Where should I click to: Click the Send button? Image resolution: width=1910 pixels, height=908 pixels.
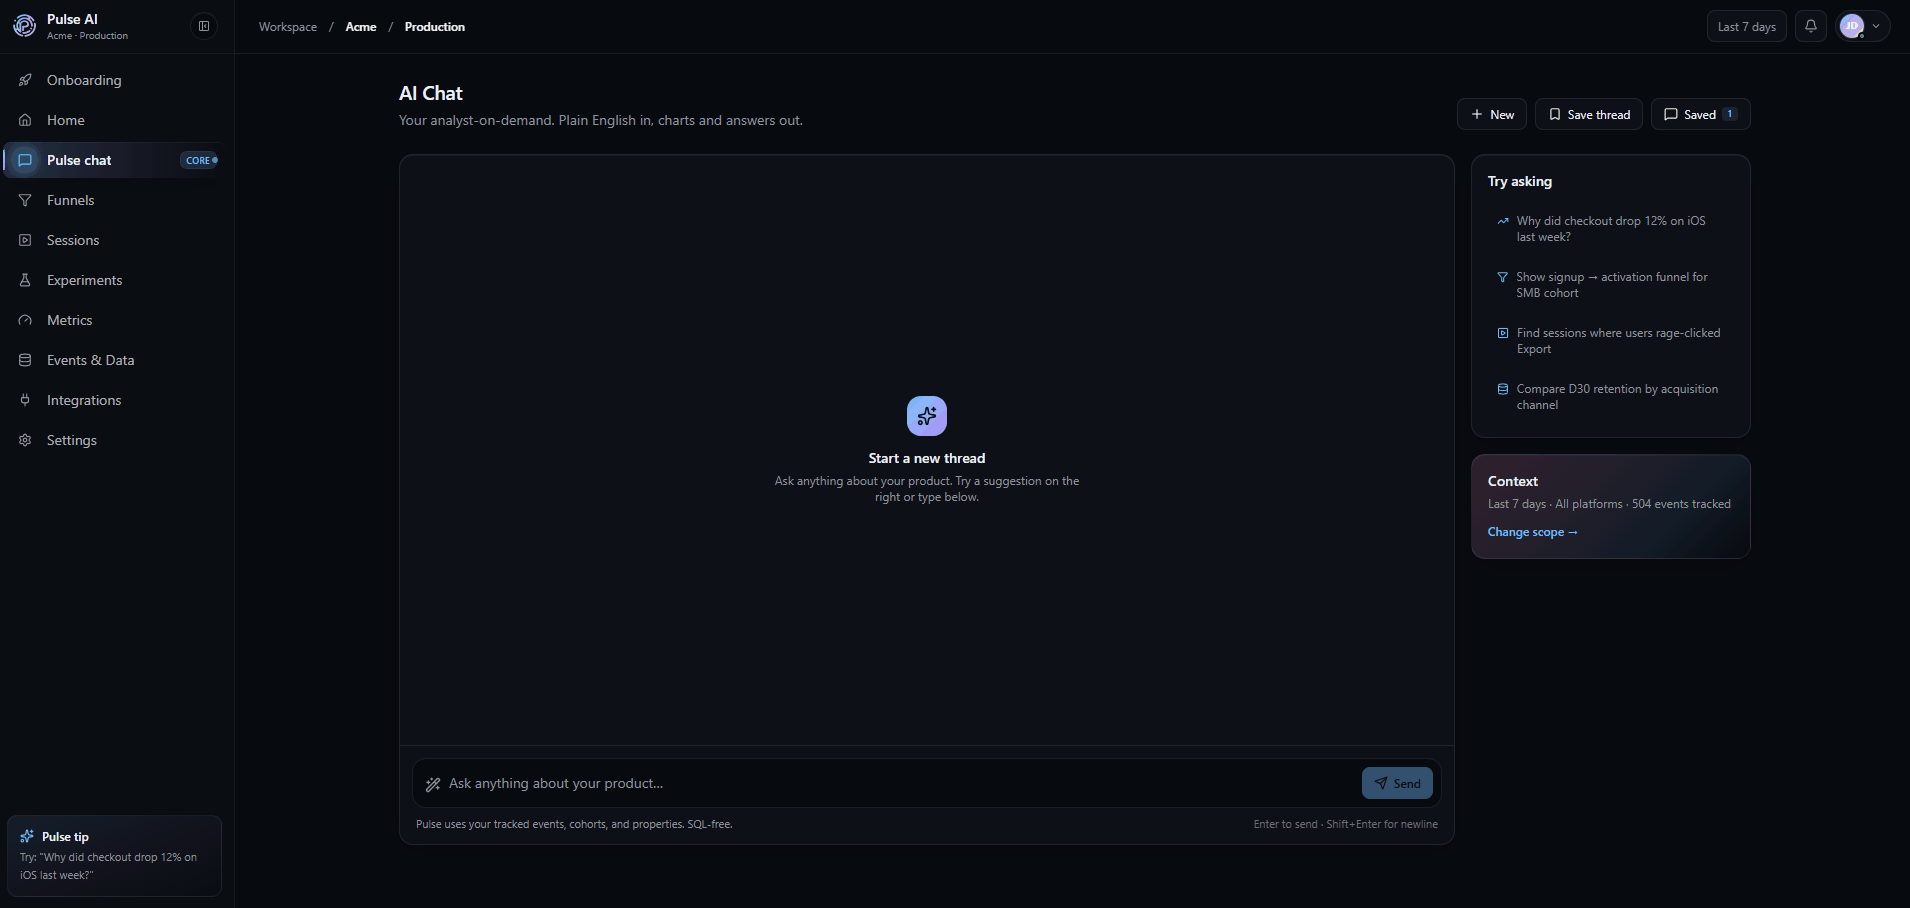coord(1397,783)
